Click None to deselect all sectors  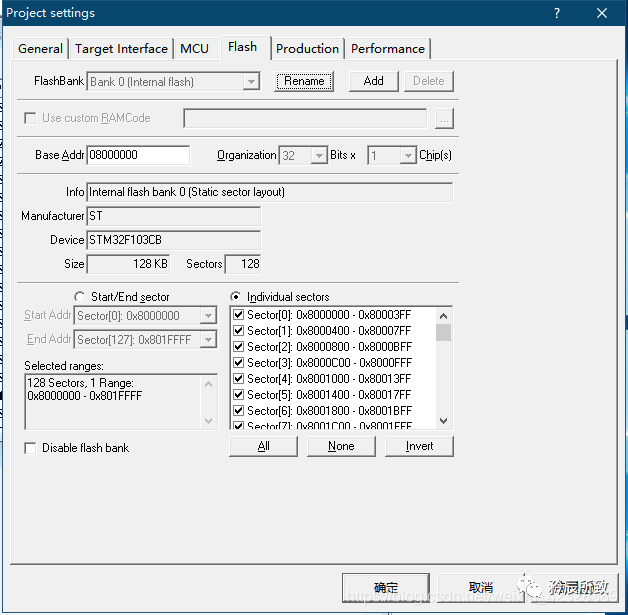tap(341, 446)
